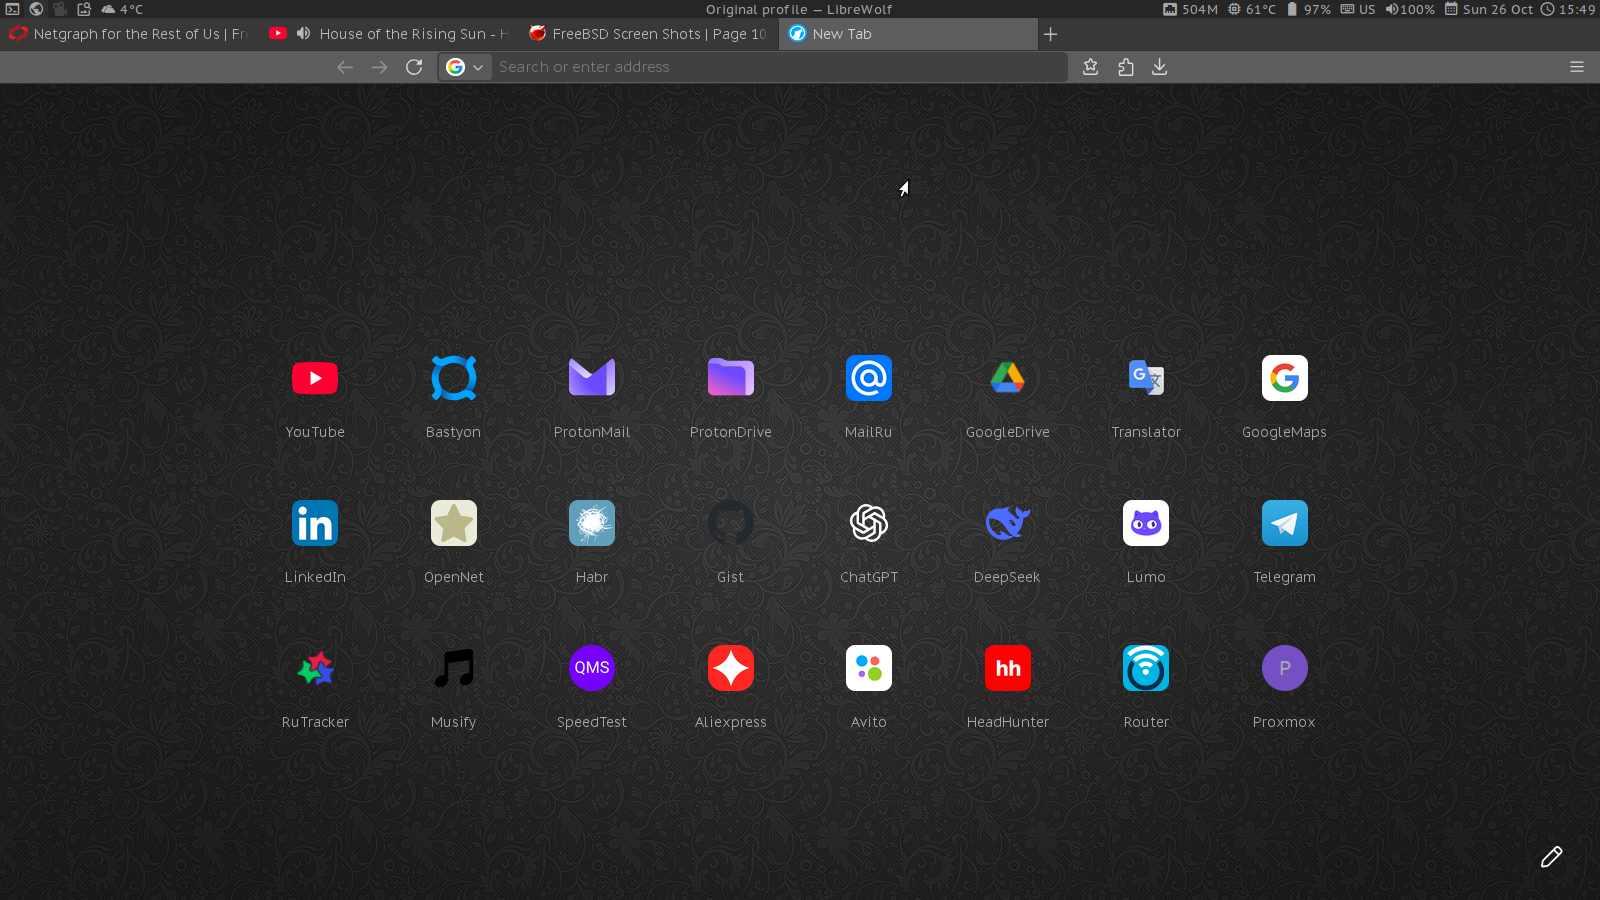Open the browser hamburger menu
Viewport: 1600px width, 900px height.
[x=1577, y=67]
